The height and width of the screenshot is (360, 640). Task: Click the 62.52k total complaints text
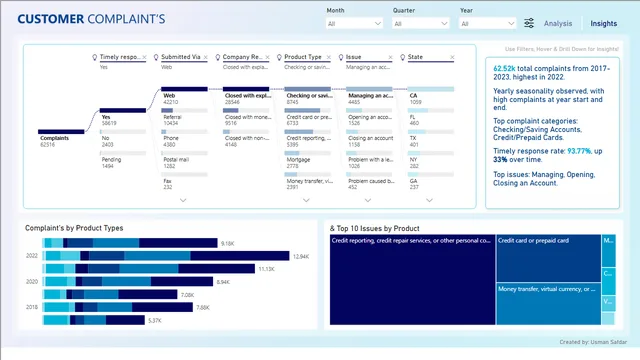551,73
